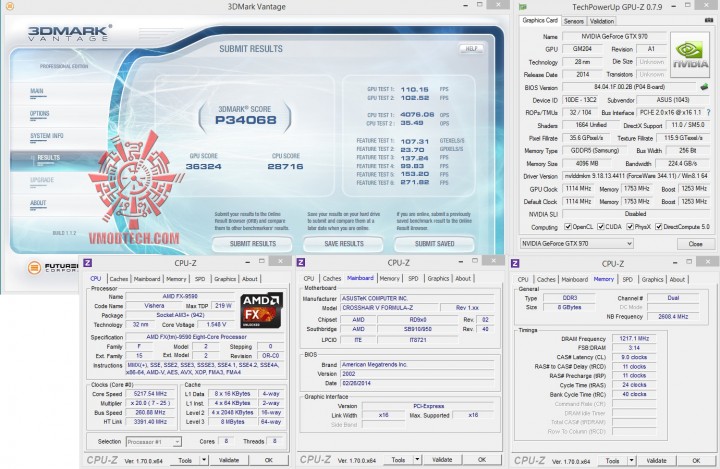Viewport: 720px width, 469px height.
Task: Select Memory tab in CPU-Z Memory window
Action: 604,279
